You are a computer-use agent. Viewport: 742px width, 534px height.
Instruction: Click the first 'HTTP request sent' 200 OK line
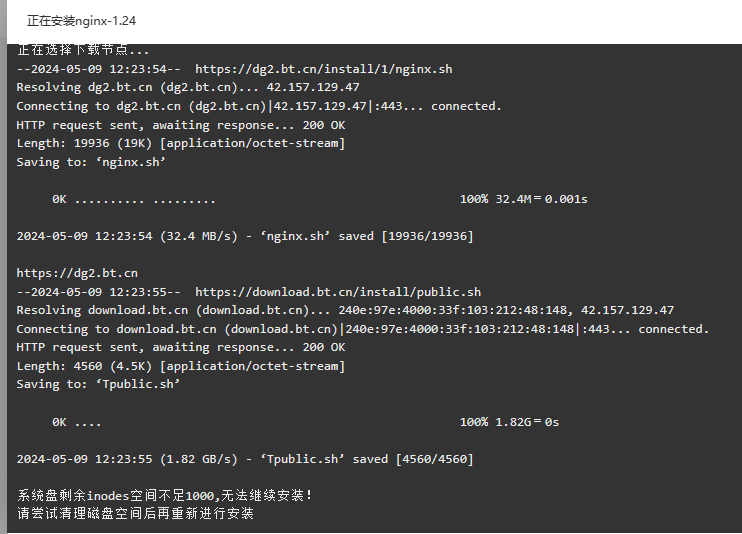point(181,125)
